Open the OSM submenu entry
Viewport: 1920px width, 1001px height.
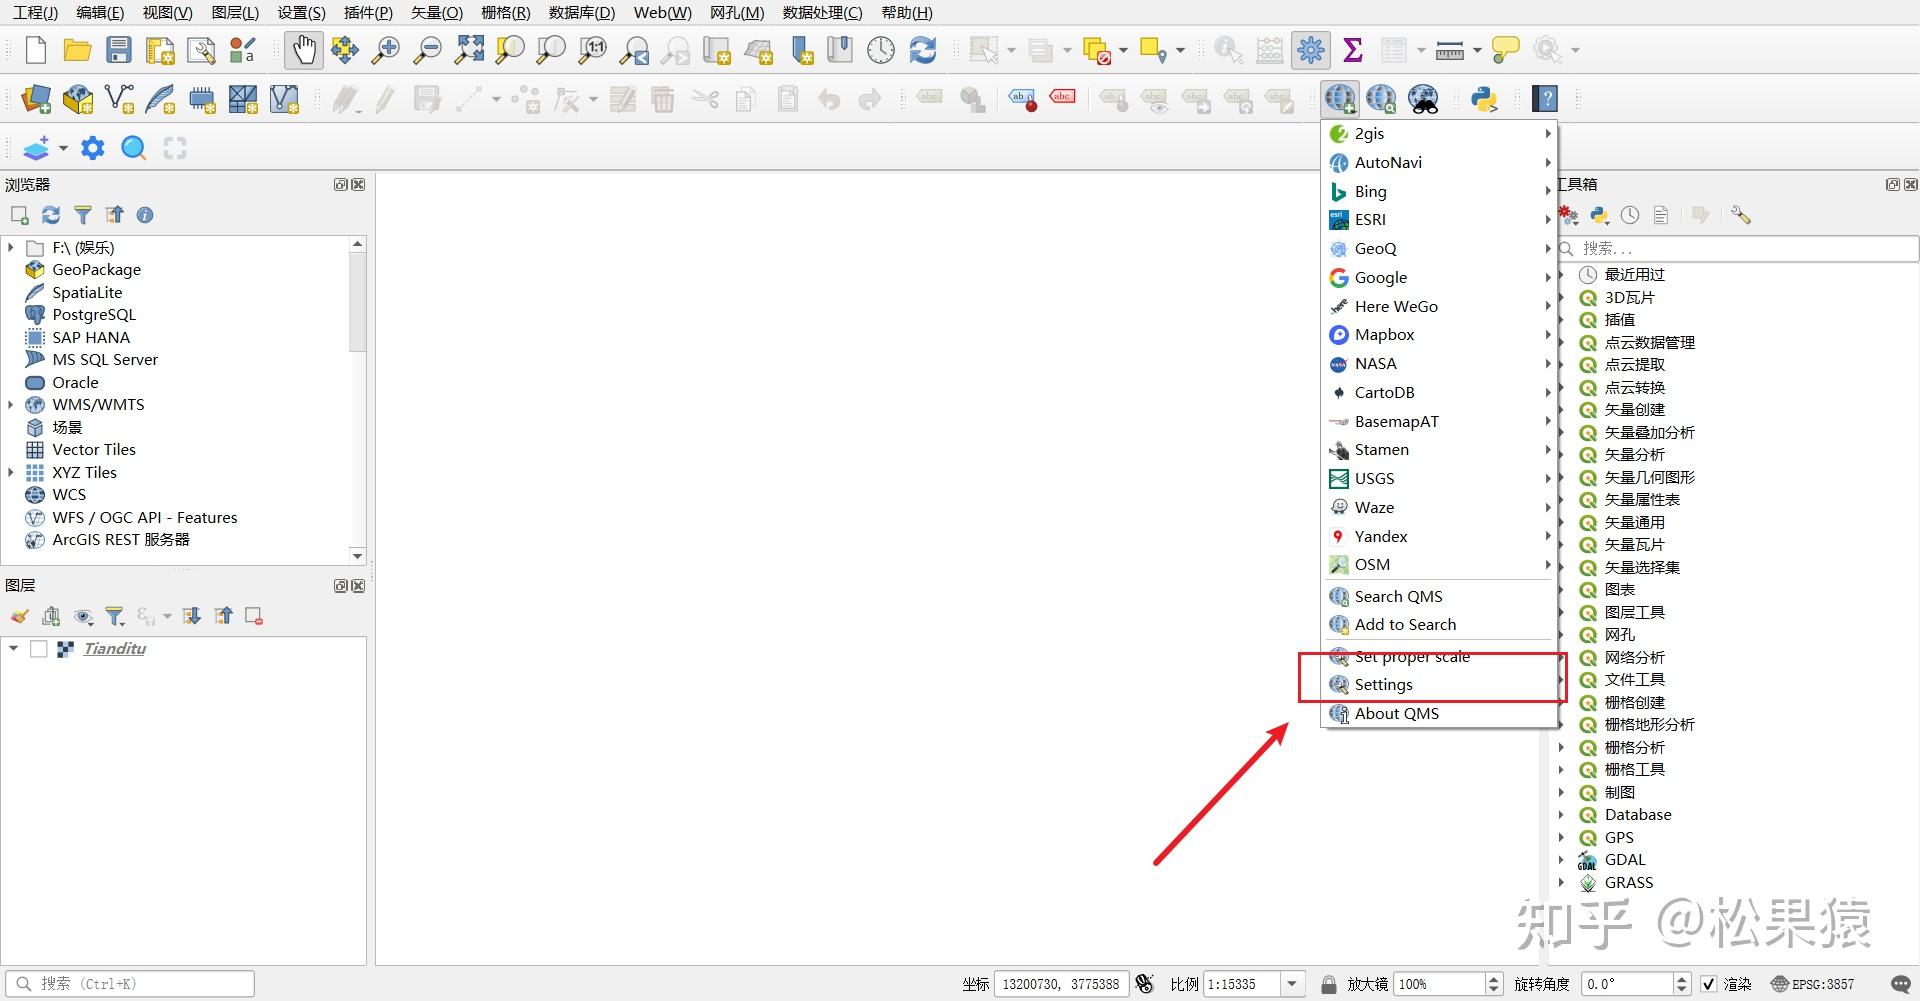coord(1439,565)
